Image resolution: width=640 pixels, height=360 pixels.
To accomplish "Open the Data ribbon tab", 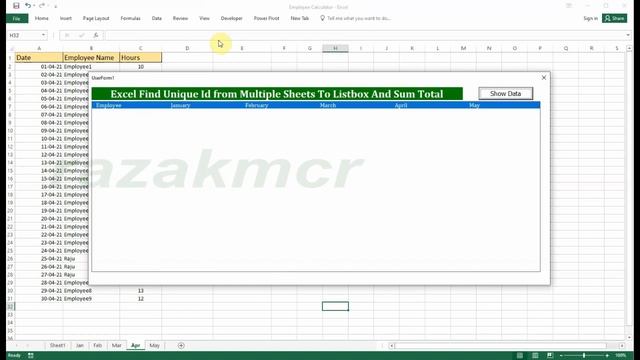I will click(157, 18).
